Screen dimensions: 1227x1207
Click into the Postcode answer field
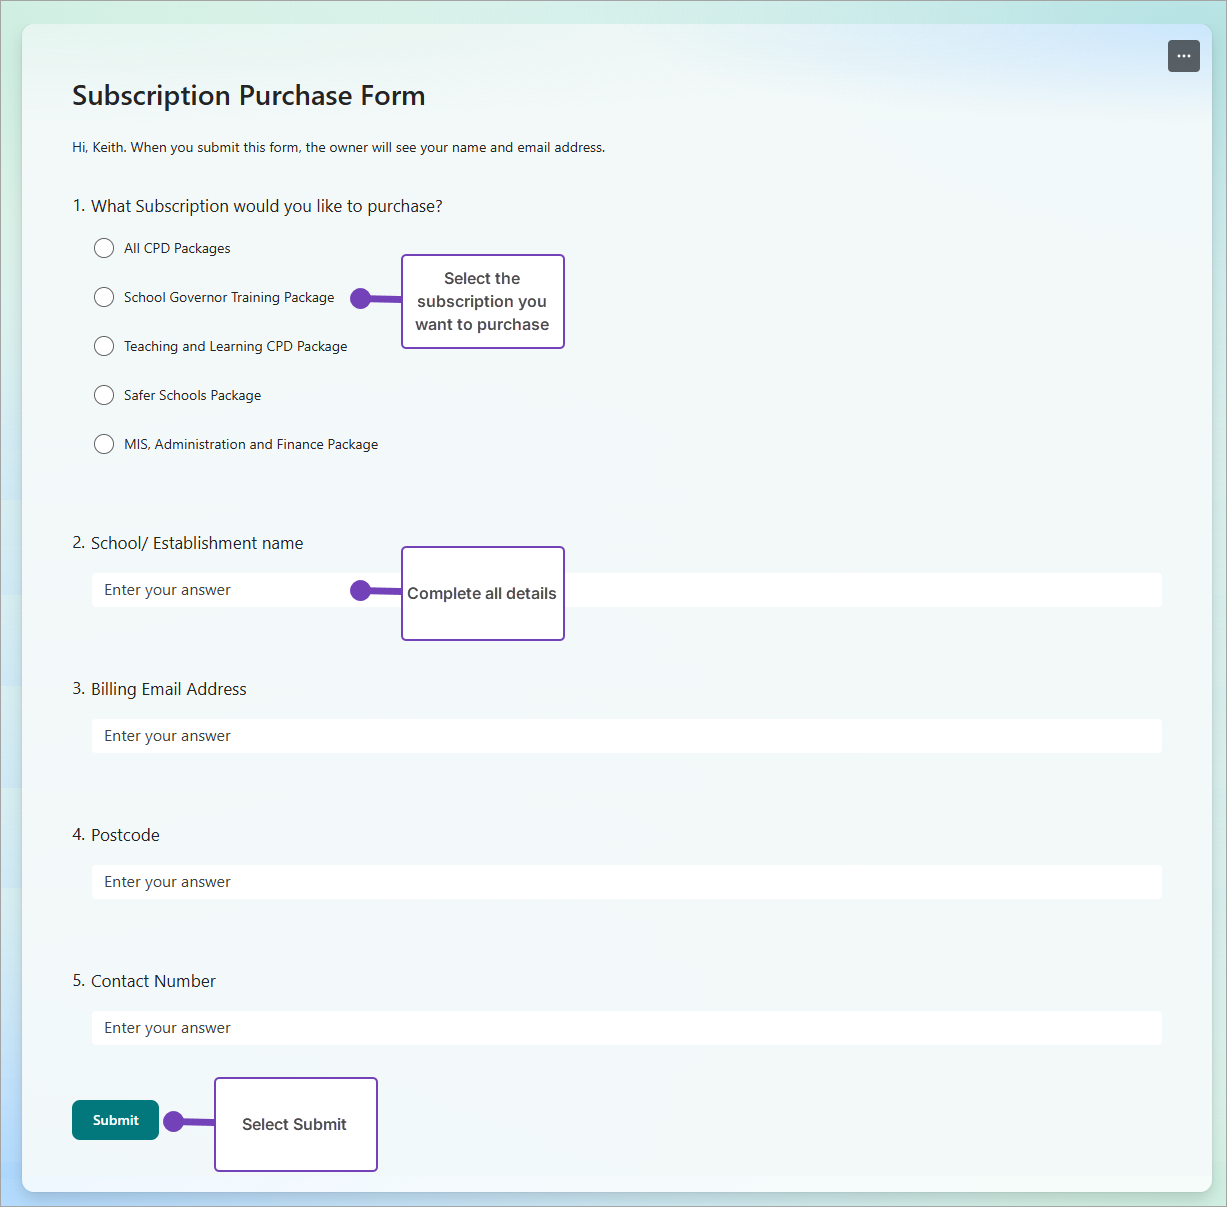(626, 882)
